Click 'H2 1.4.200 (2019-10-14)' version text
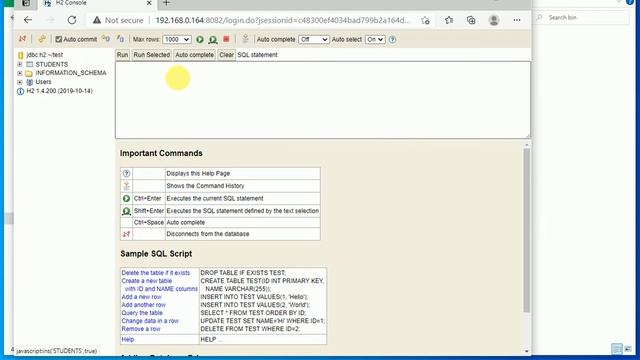Viewport: 640px width, 360px height. (60, 91)
